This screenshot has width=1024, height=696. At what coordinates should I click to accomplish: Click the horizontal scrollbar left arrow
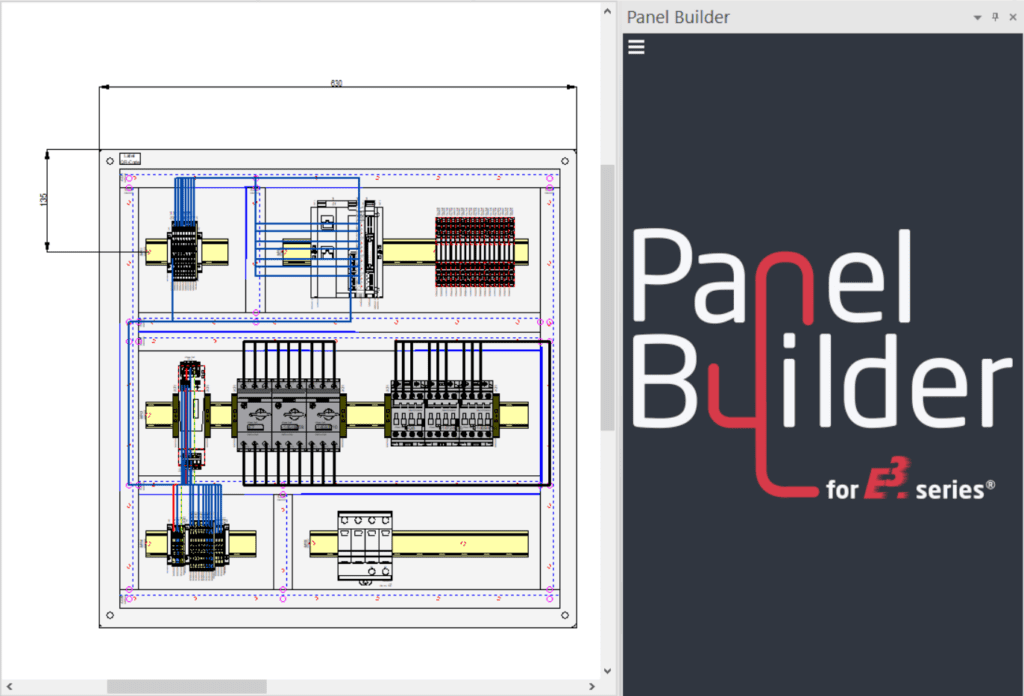9,687
